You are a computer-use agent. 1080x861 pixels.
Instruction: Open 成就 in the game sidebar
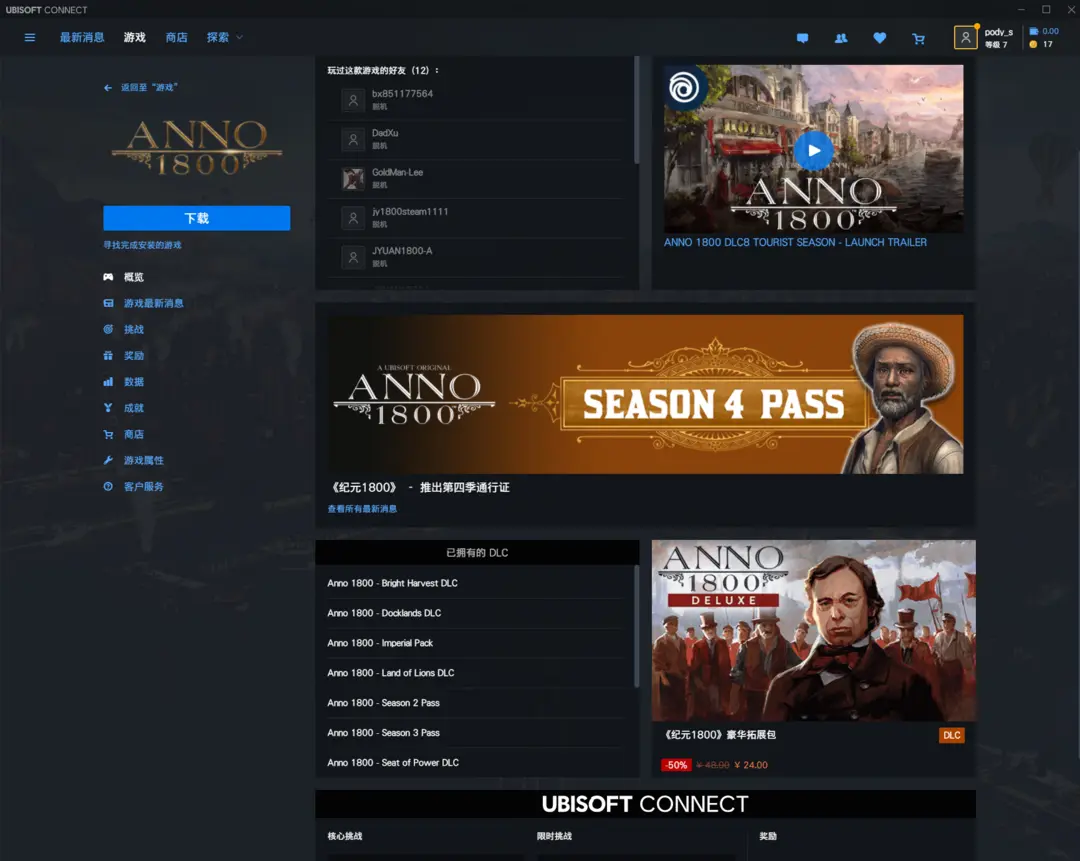(134, 408)
